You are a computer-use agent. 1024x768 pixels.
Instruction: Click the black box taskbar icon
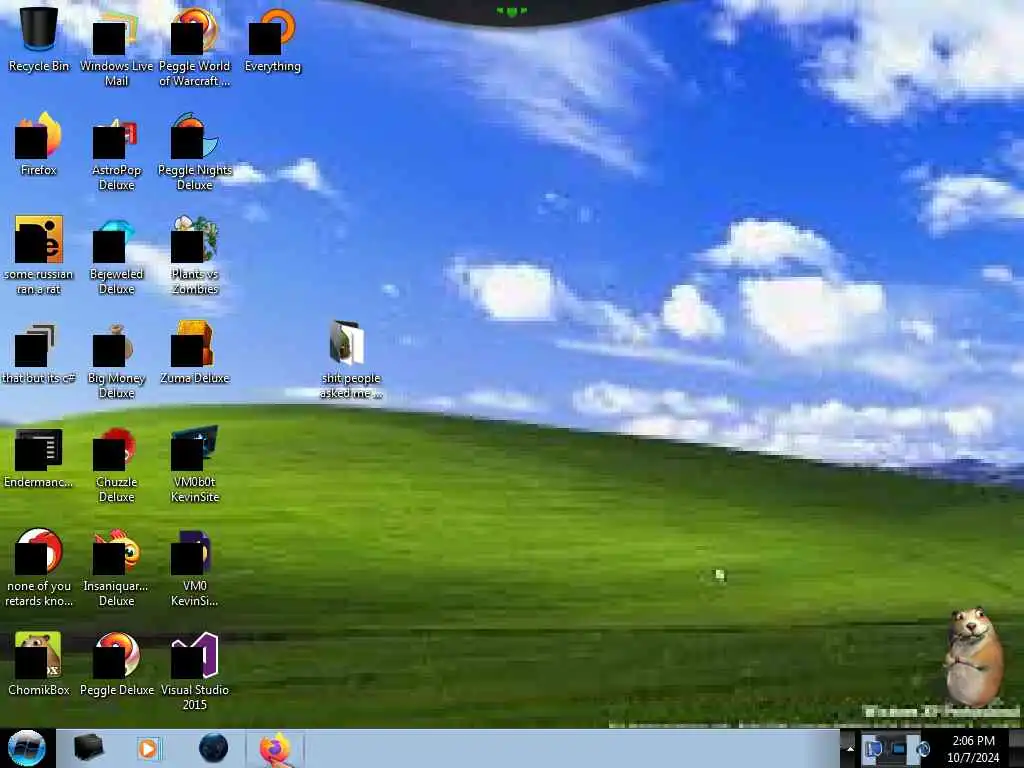point(88,748)
